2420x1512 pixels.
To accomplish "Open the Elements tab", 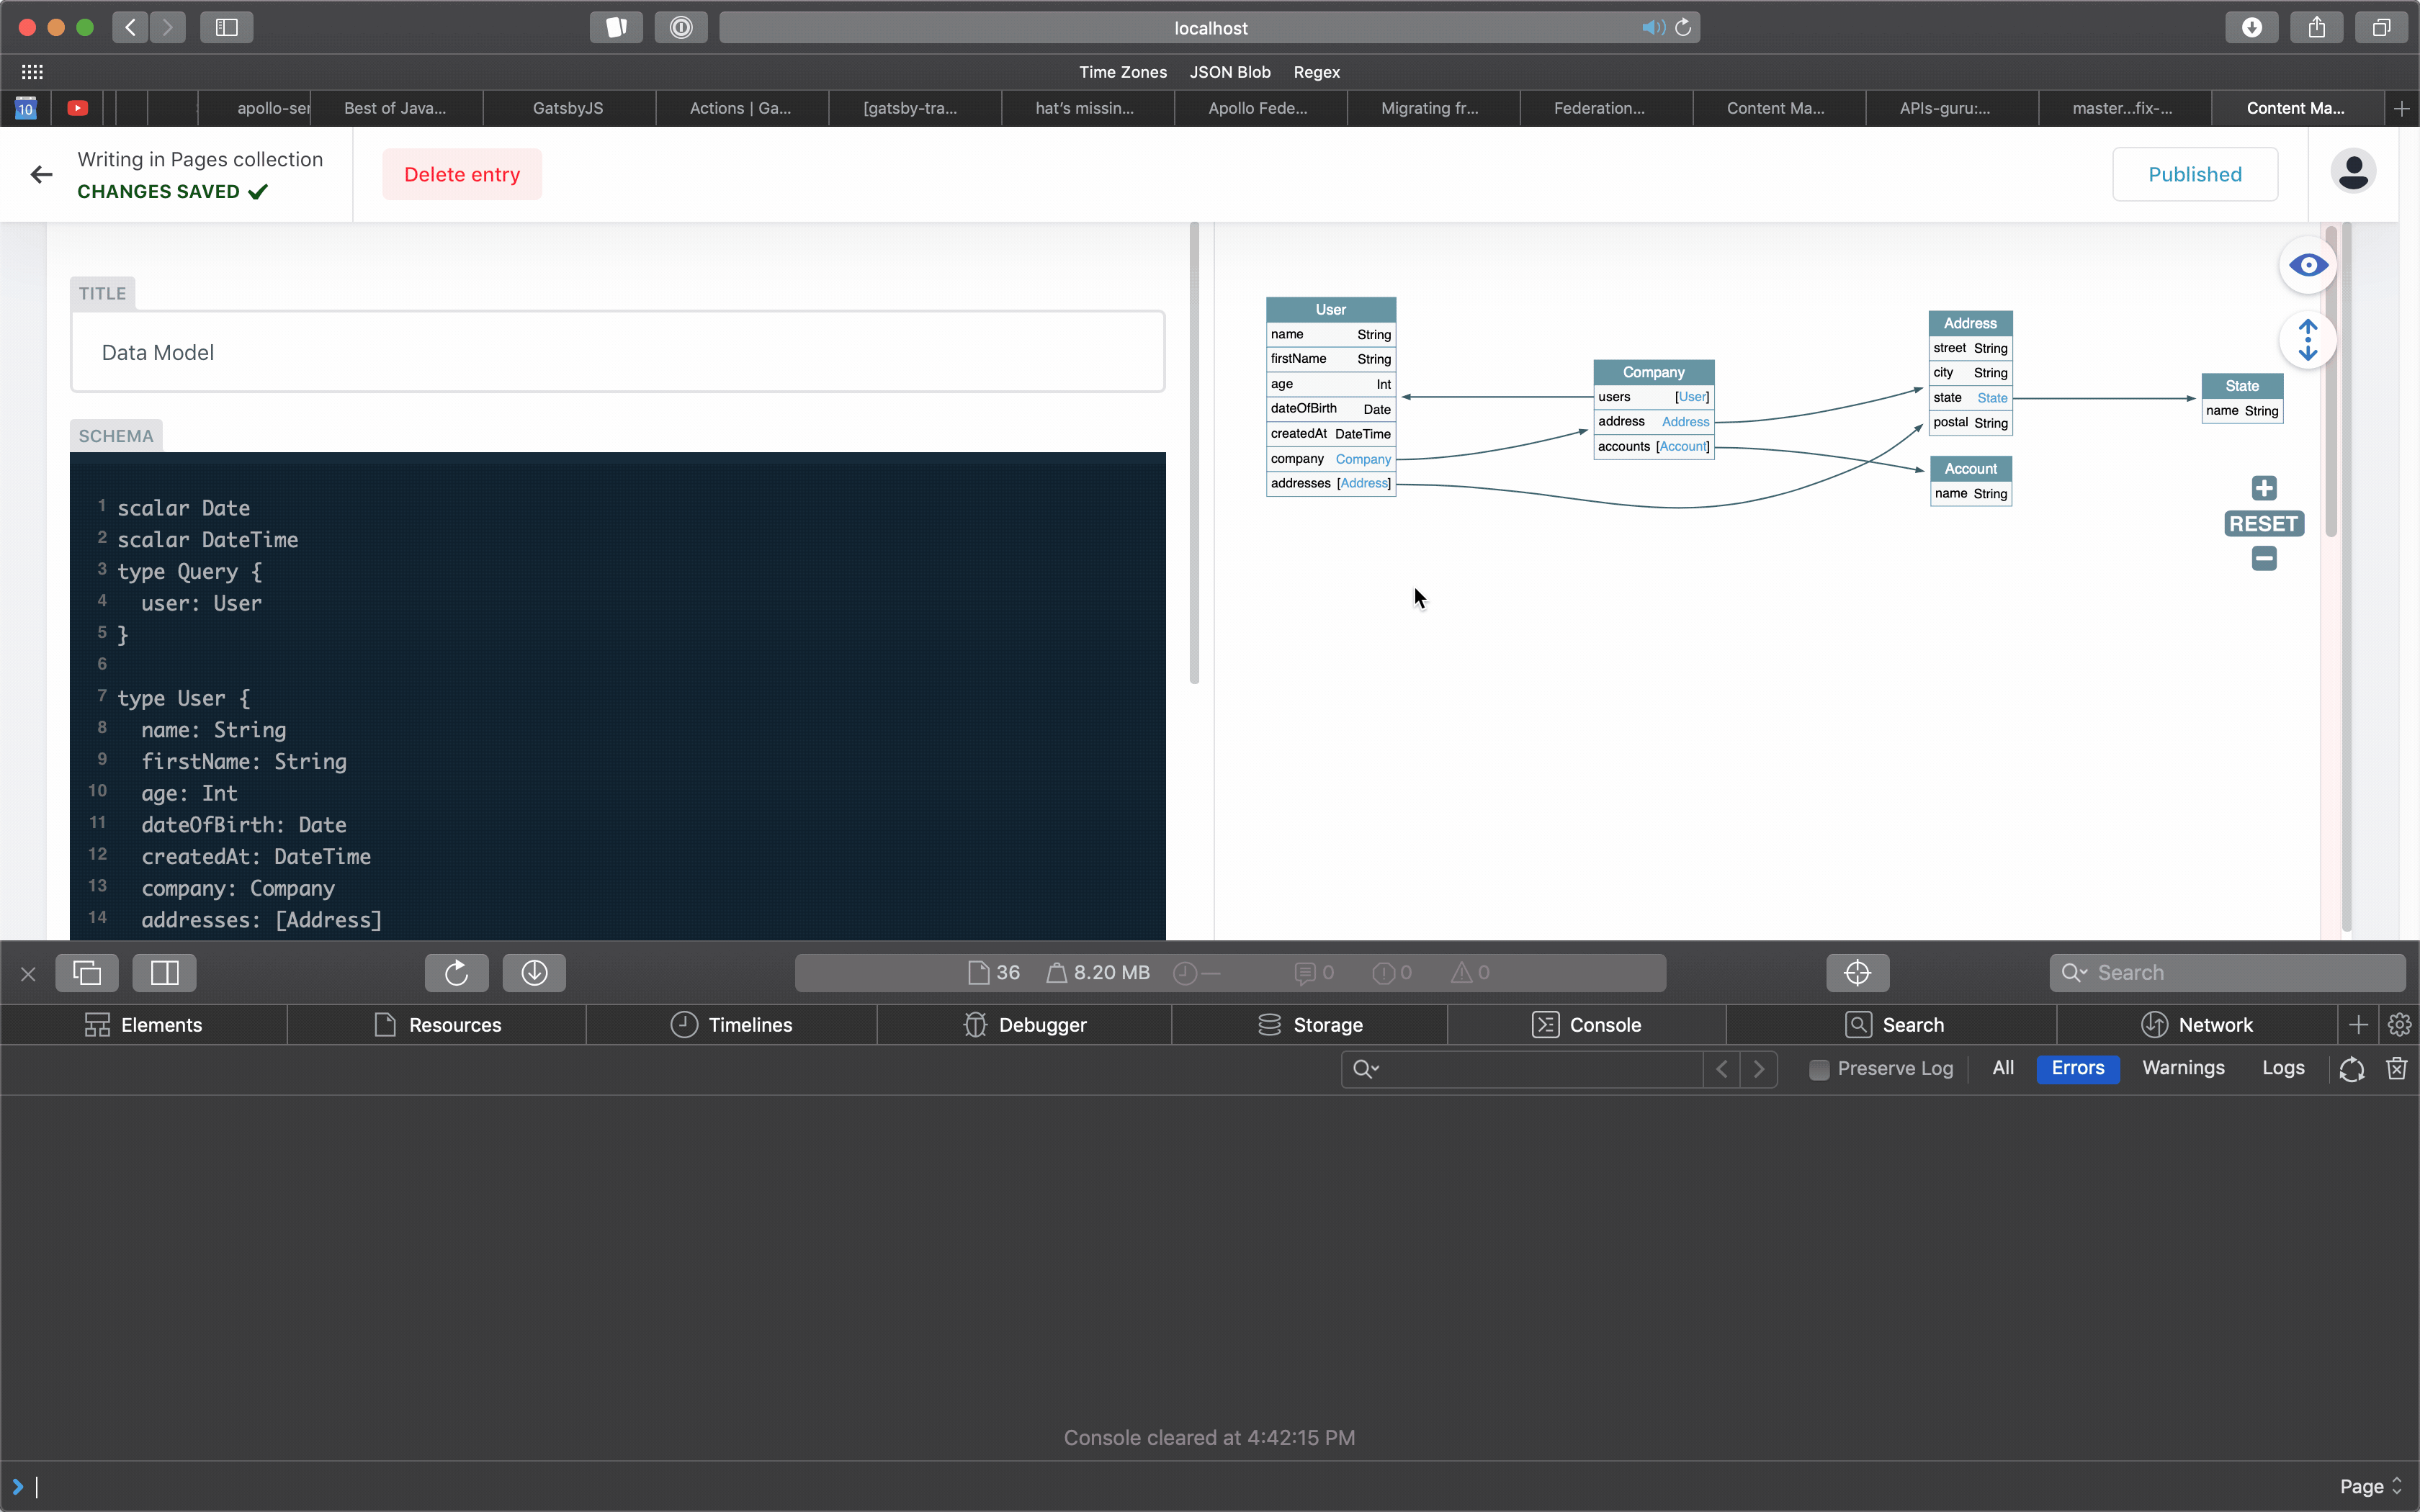I will (144, 1024).
